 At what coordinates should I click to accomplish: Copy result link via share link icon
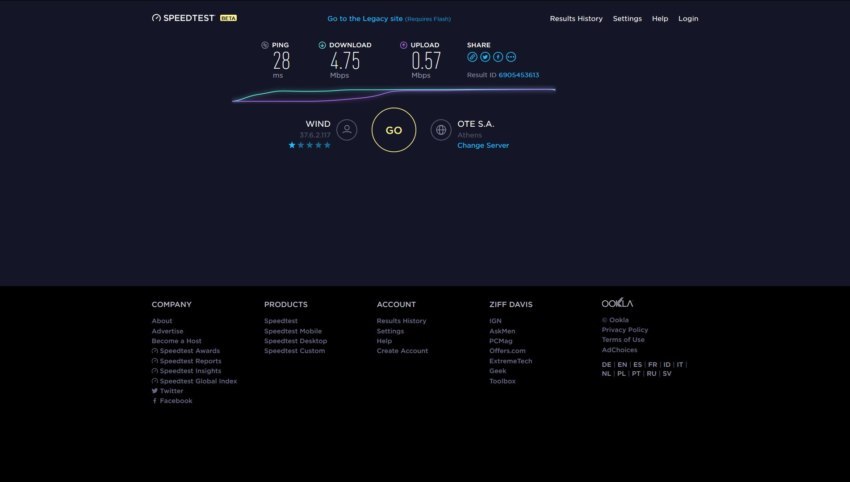pos(472,57)
